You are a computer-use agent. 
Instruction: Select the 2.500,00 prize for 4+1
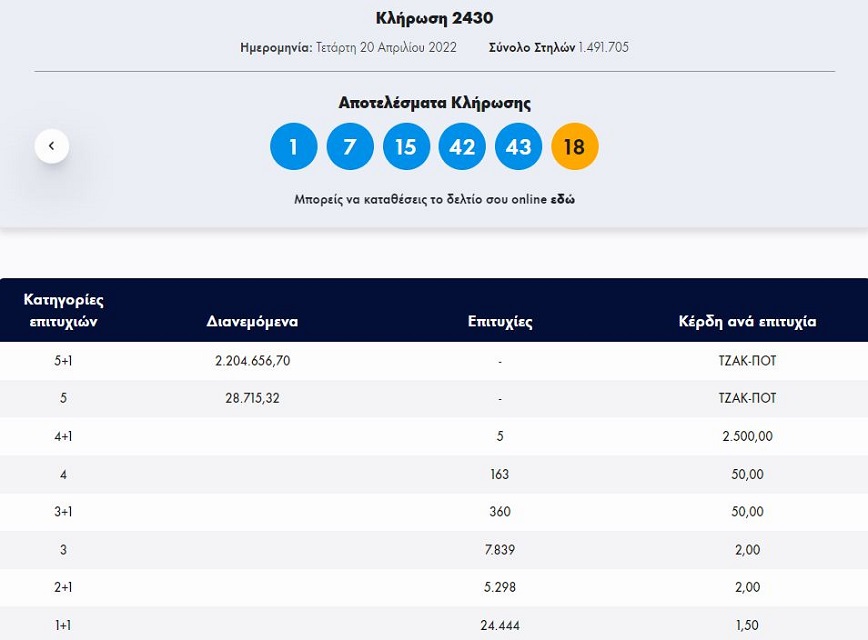point(746,437)
